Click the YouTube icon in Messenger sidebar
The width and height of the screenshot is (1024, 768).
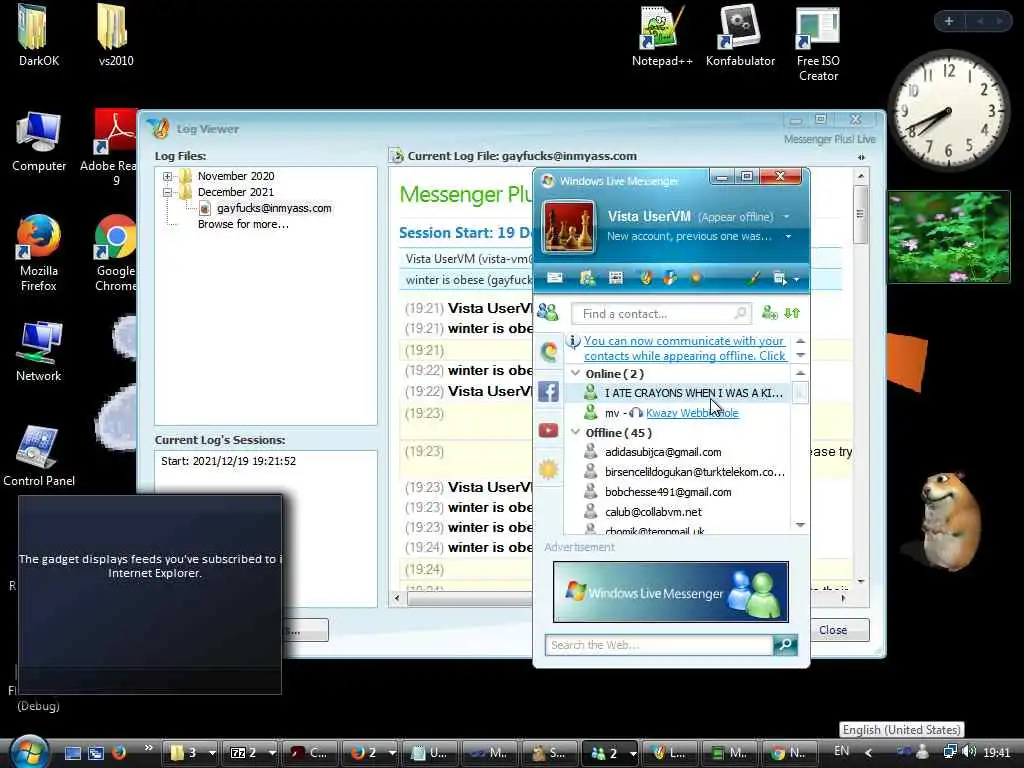click(x=548, y=430)
